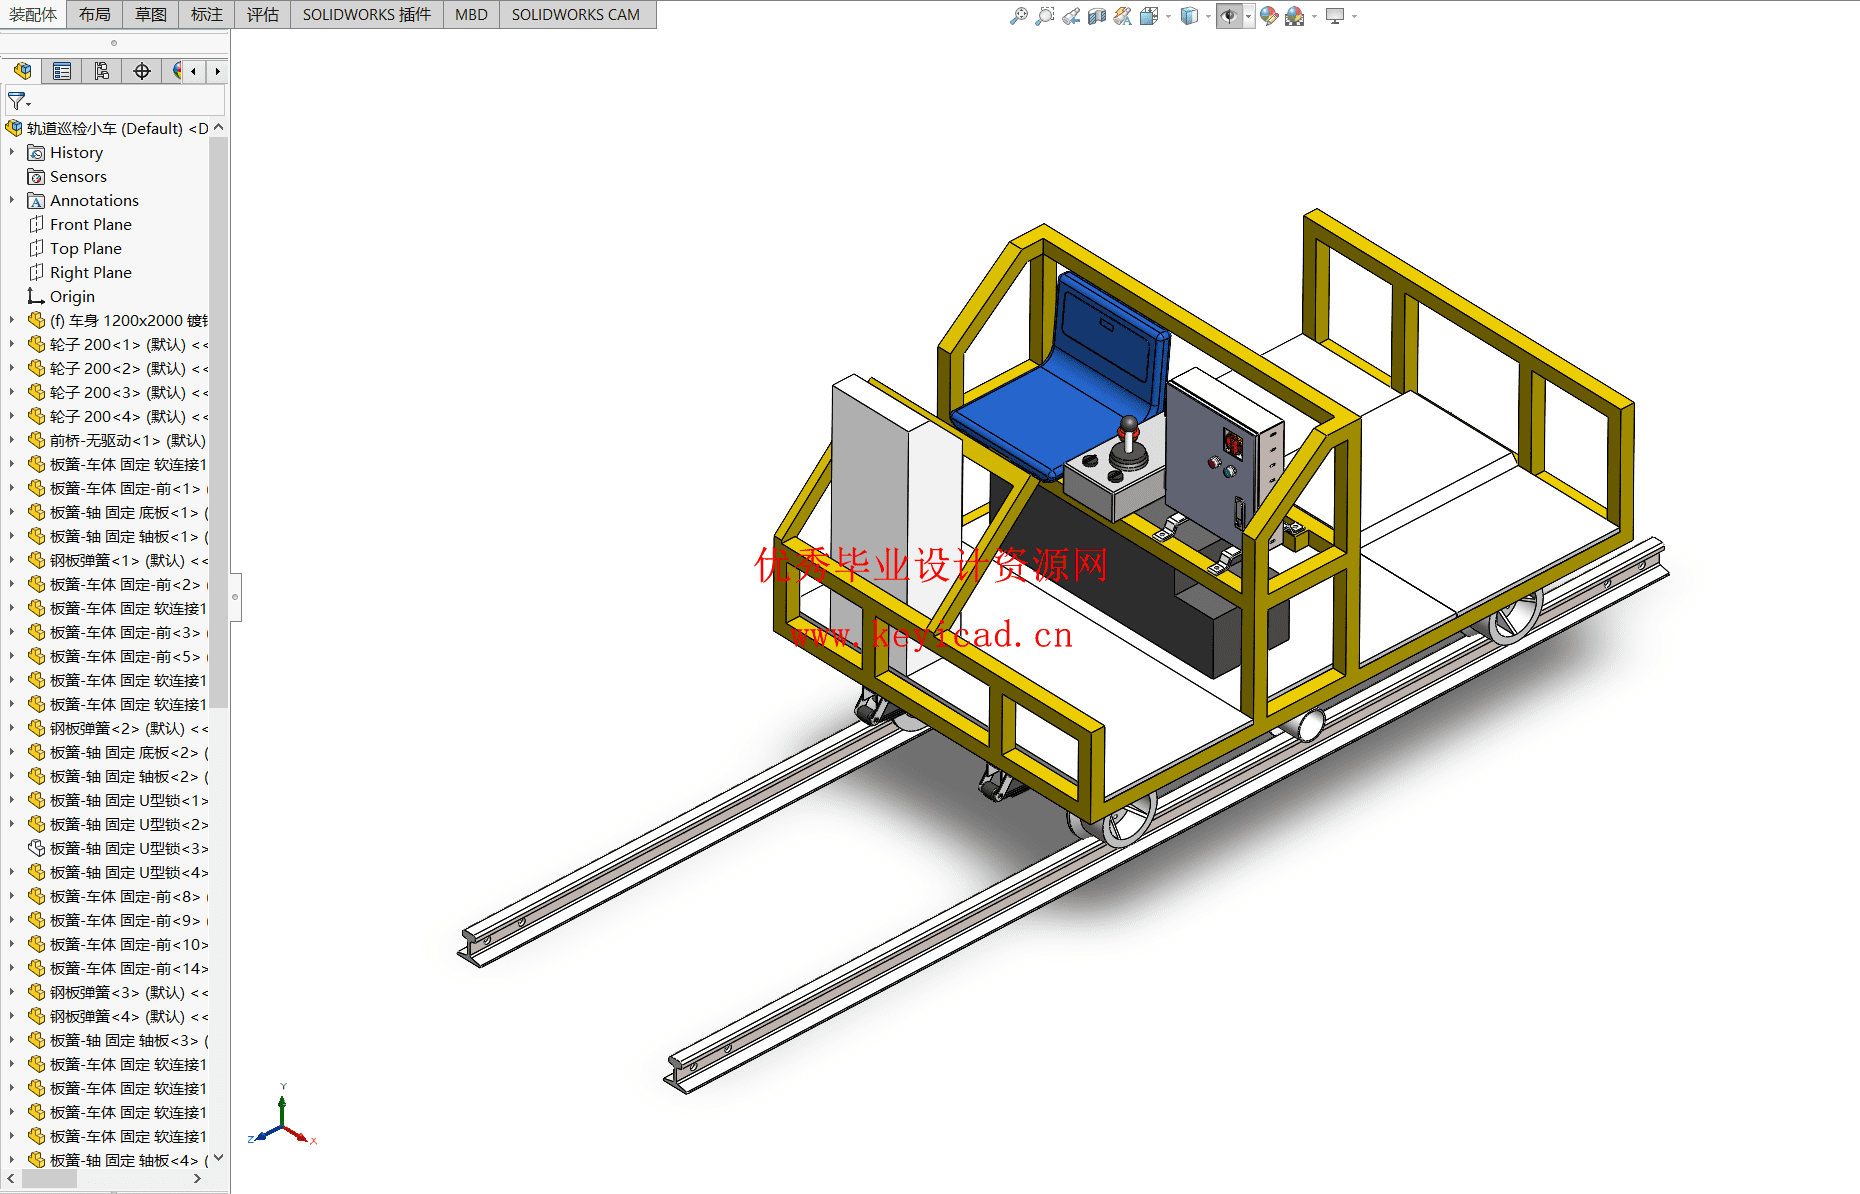This screenshot has width=1860, height=1194.
Task: Switch to the 标注 tab
Action: point(207,14)
